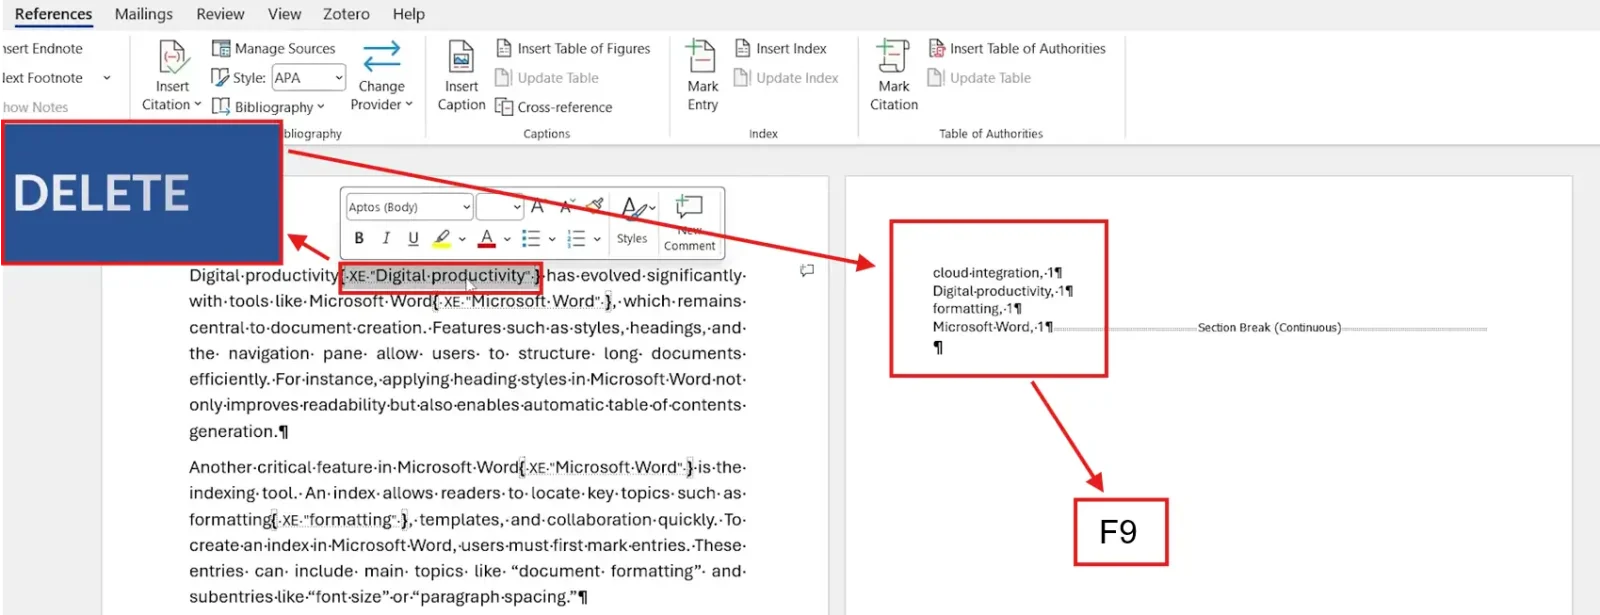Apply numbered list from mini toolbar

576,238
